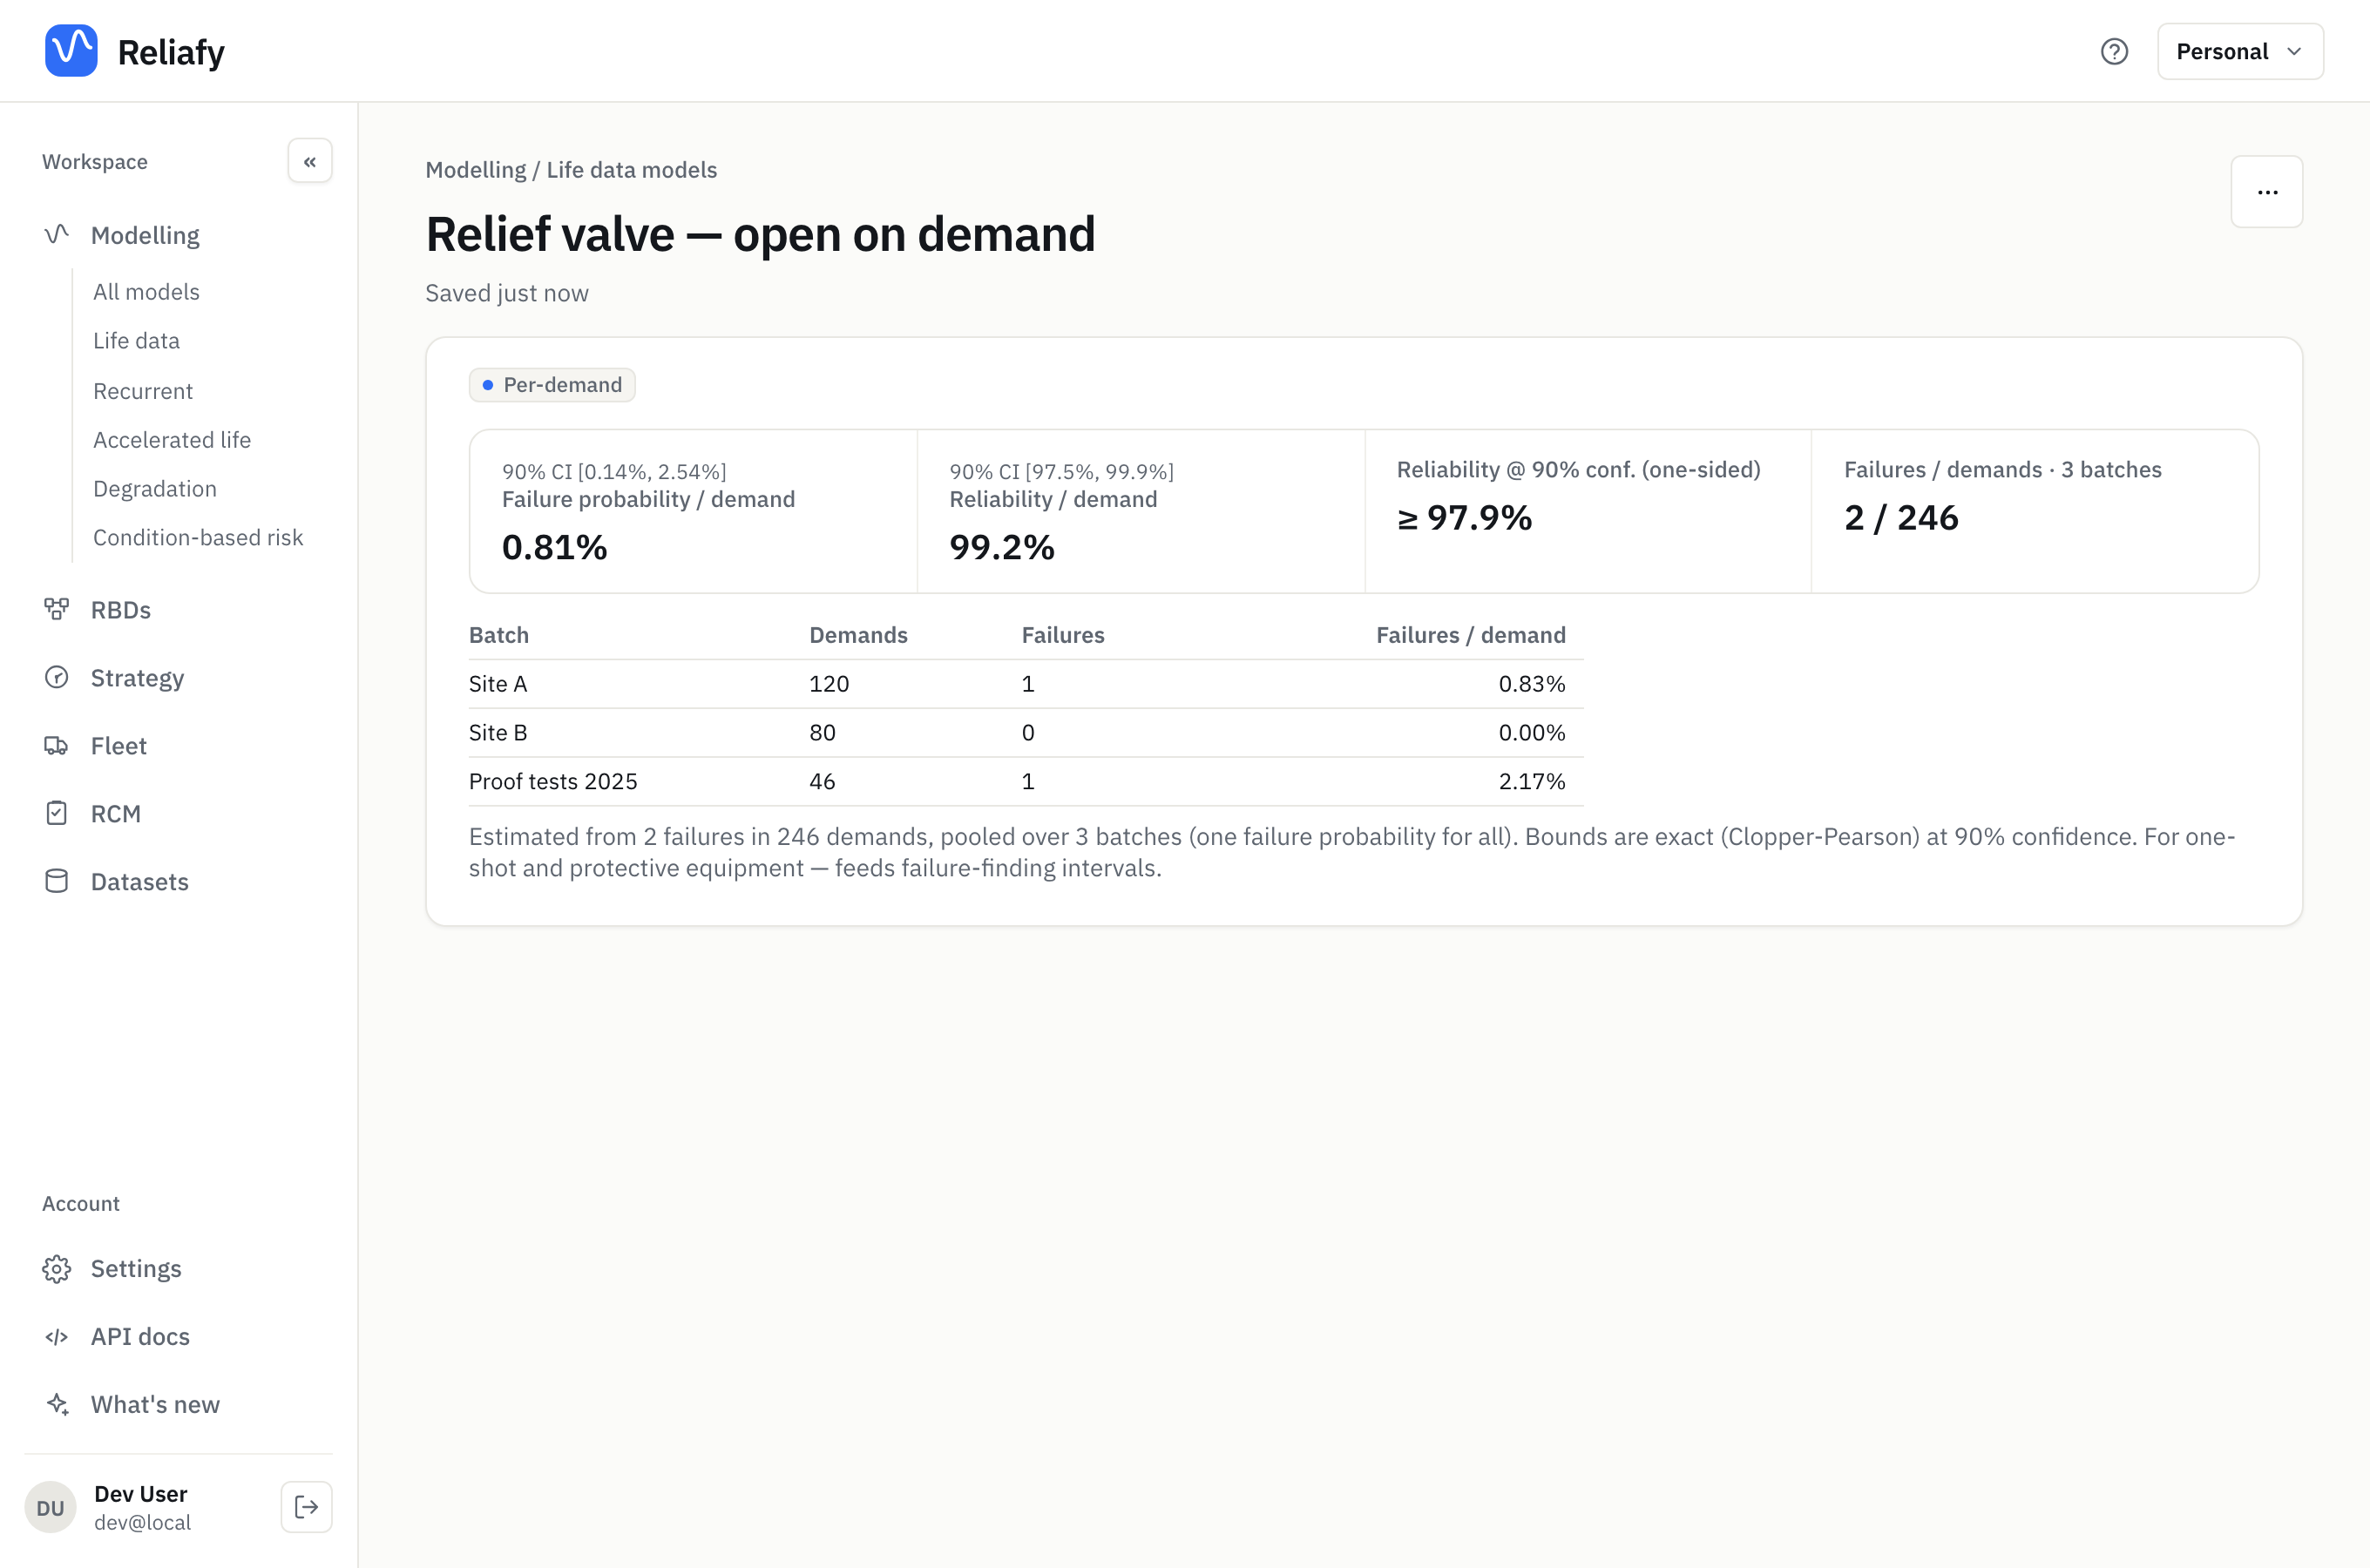Click the 0.83% cell
The width and height of the screenshot is (2370, 1568).
[1532, 684]
